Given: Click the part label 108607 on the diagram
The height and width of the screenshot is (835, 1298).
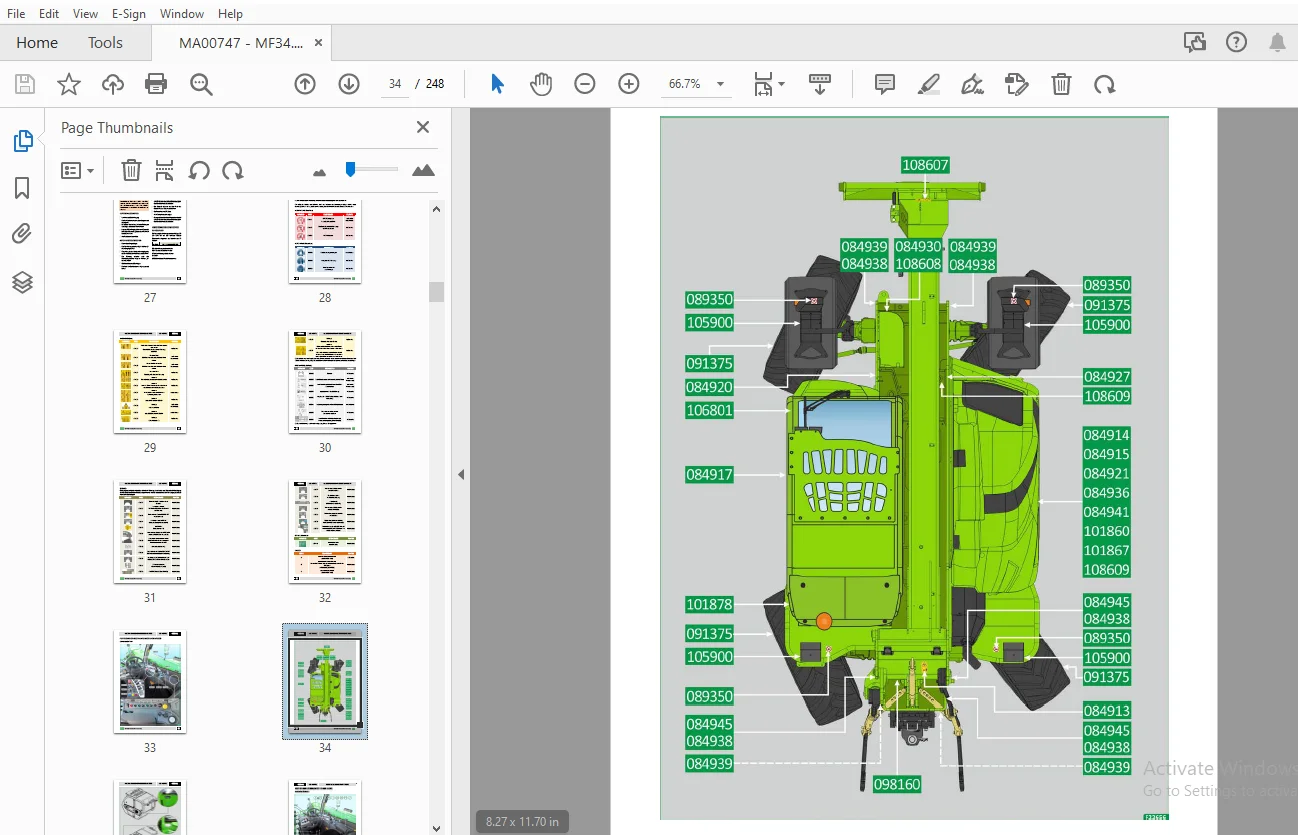Looking at the screenshot, I should (x=925, y=165).
